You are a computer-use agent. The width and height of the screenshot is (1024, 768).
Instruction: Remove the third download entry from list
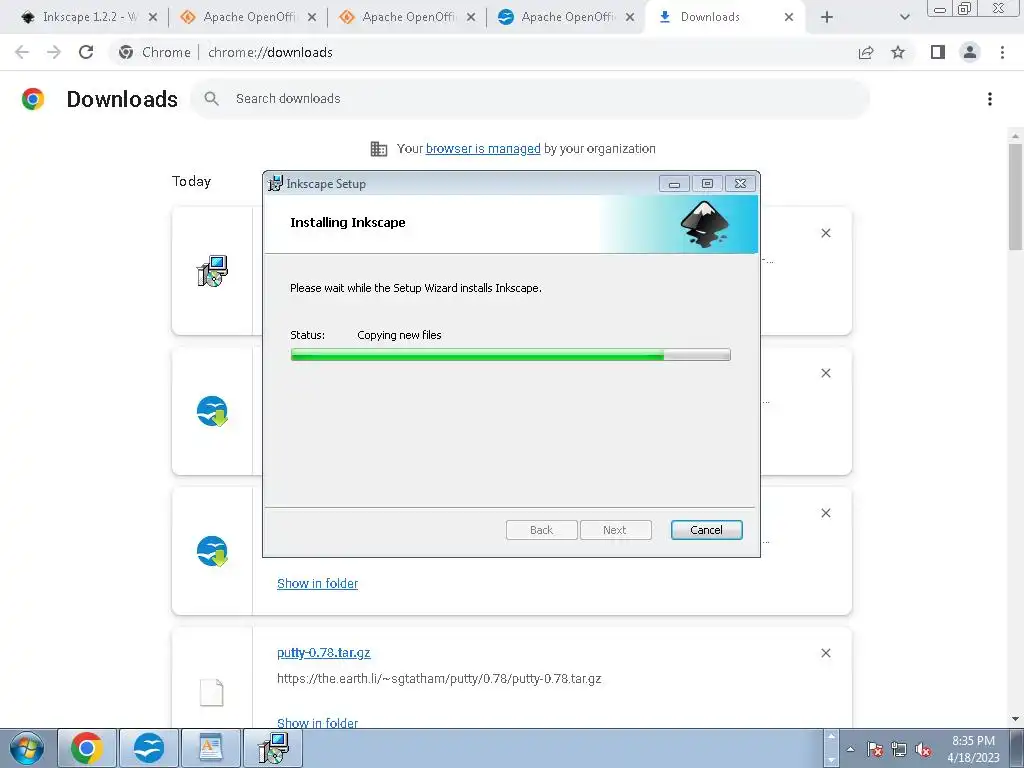tap(825, 513)
